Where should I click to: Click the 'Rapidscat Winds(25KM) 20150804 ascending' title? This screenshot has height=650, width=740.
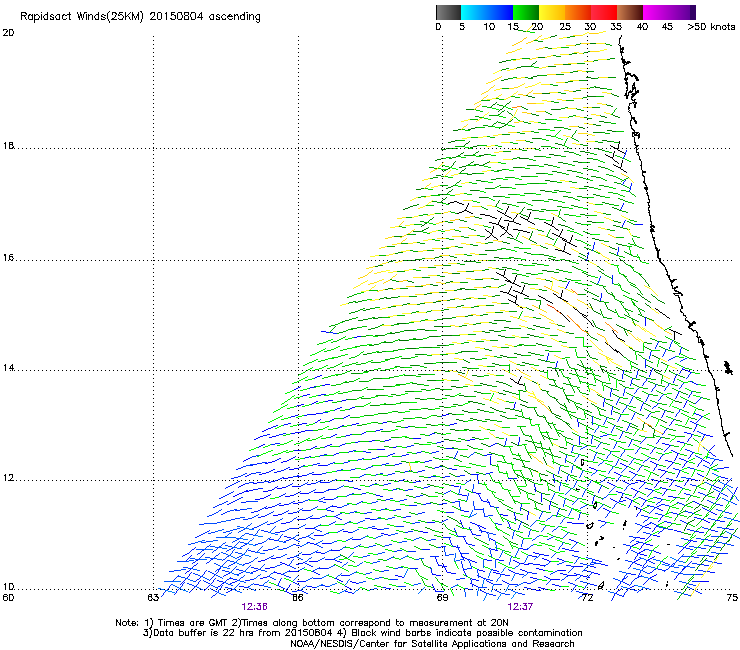pos(140,17)
